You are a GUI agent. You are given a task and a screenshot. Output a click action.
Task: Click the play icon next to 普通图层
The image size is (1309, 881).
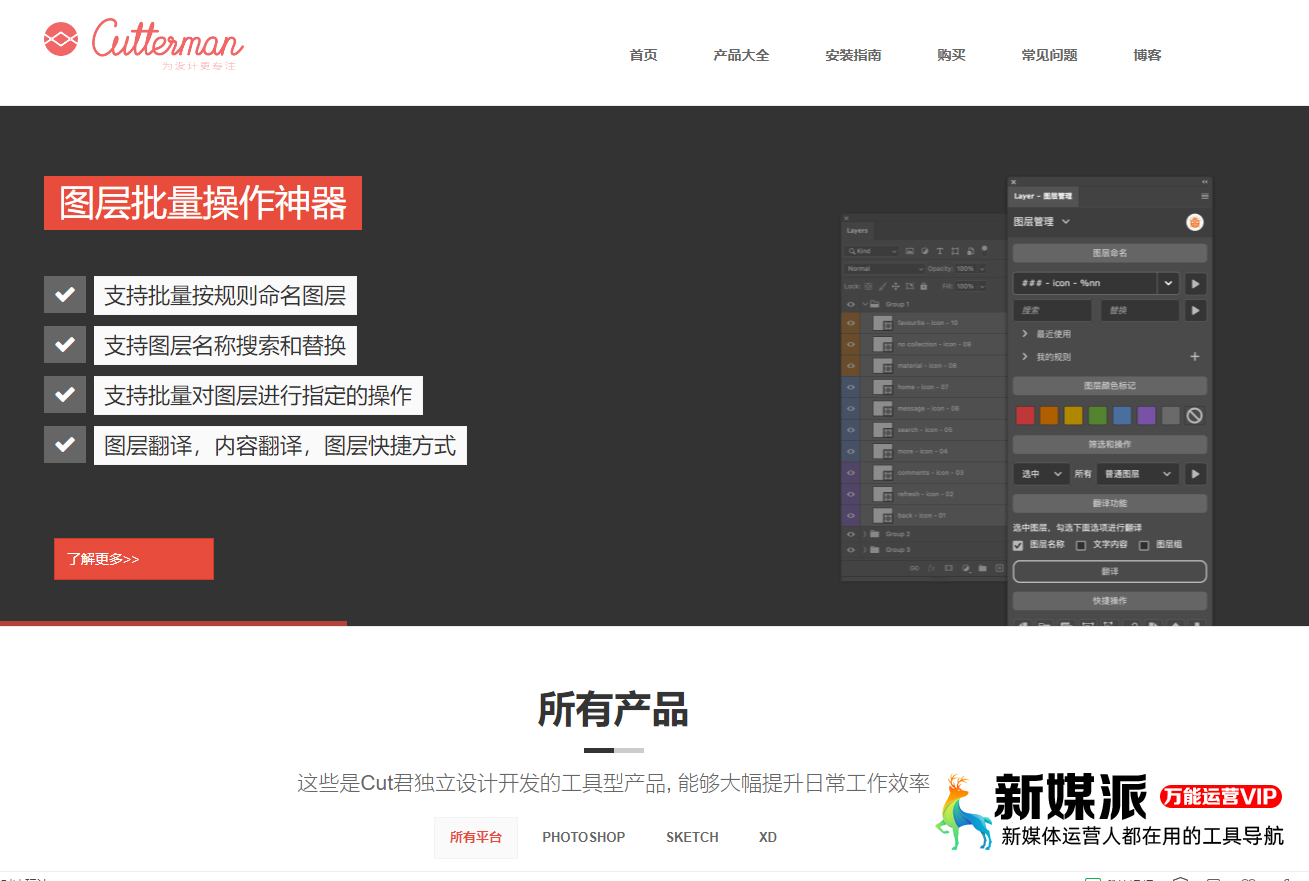[1195, 474]
